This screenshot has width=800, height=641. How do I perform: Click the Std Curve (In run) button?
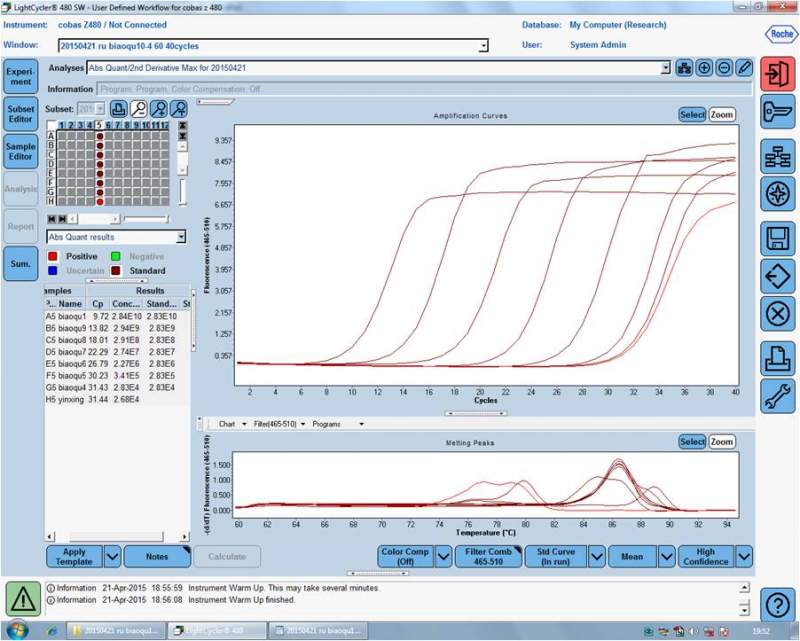pyautogui.click(x=556, y=557)
